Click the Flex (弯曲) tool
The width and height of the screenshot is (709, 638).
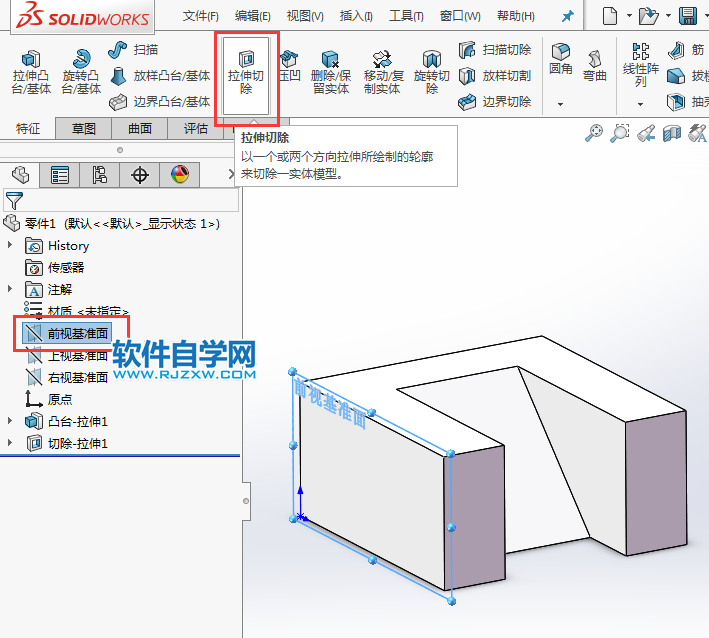595,66
